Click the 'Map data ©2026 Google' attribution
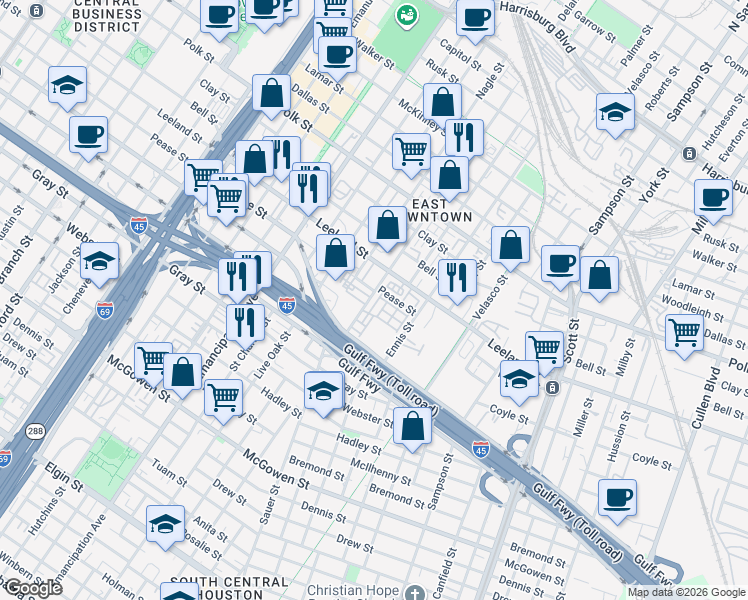The image size is (748, 600). (x=686, y=593)
